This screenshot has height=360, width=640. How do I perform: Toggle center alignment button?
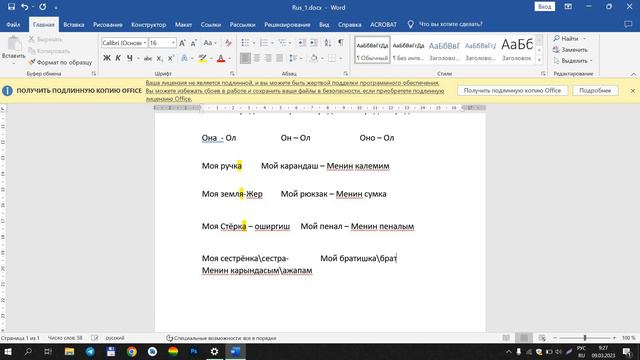(x=257, y=58)
